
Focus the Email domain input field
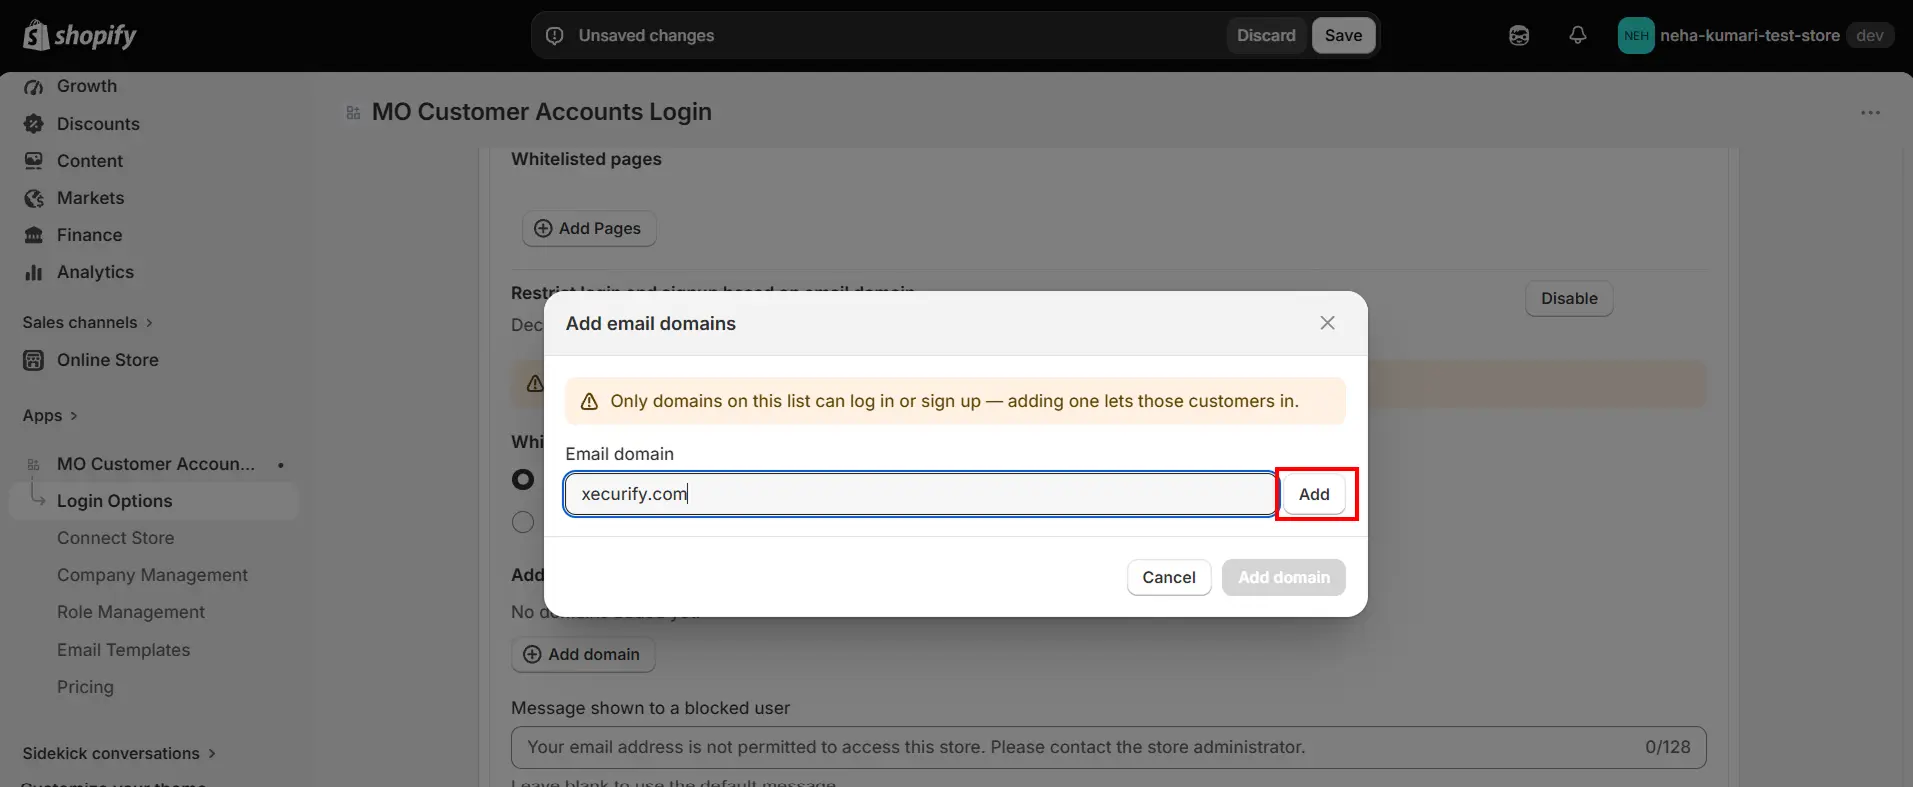point(920,494)
